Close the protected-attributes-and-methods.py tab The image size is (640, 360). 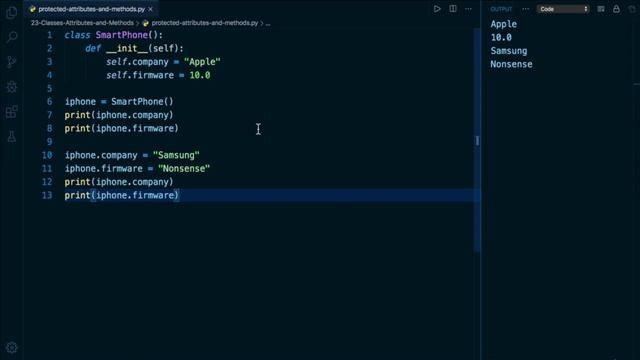pyautogui.click(x=151, y=9)
